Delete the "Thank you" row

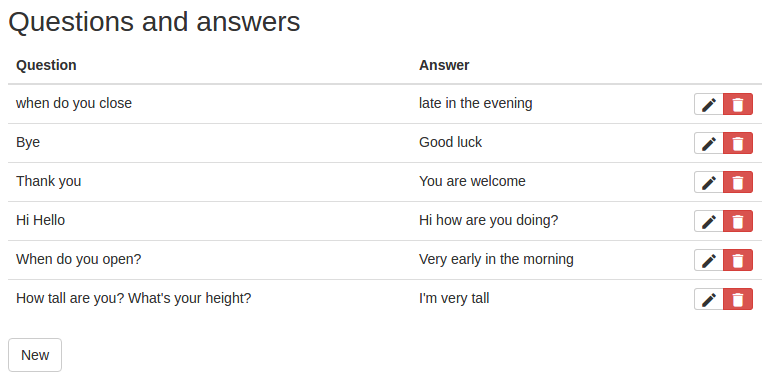738,182
